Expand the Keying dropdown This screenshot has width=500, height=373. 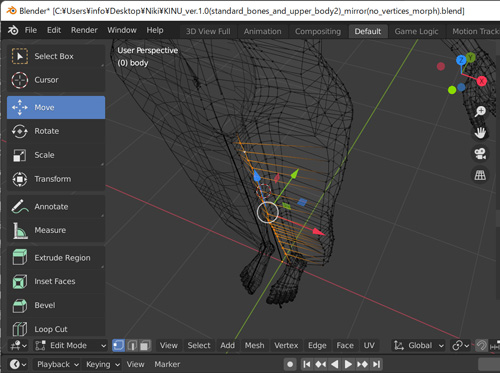click(103, 364)
